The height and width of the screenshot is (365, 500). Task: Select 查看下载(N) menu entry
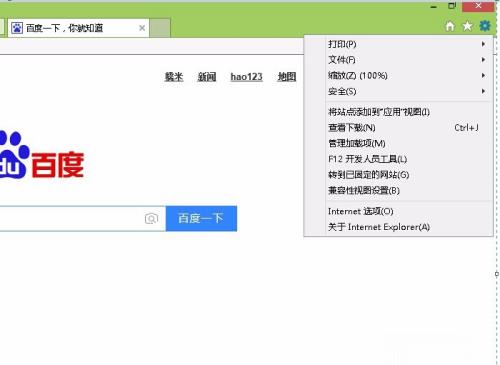tap(399, 128)
